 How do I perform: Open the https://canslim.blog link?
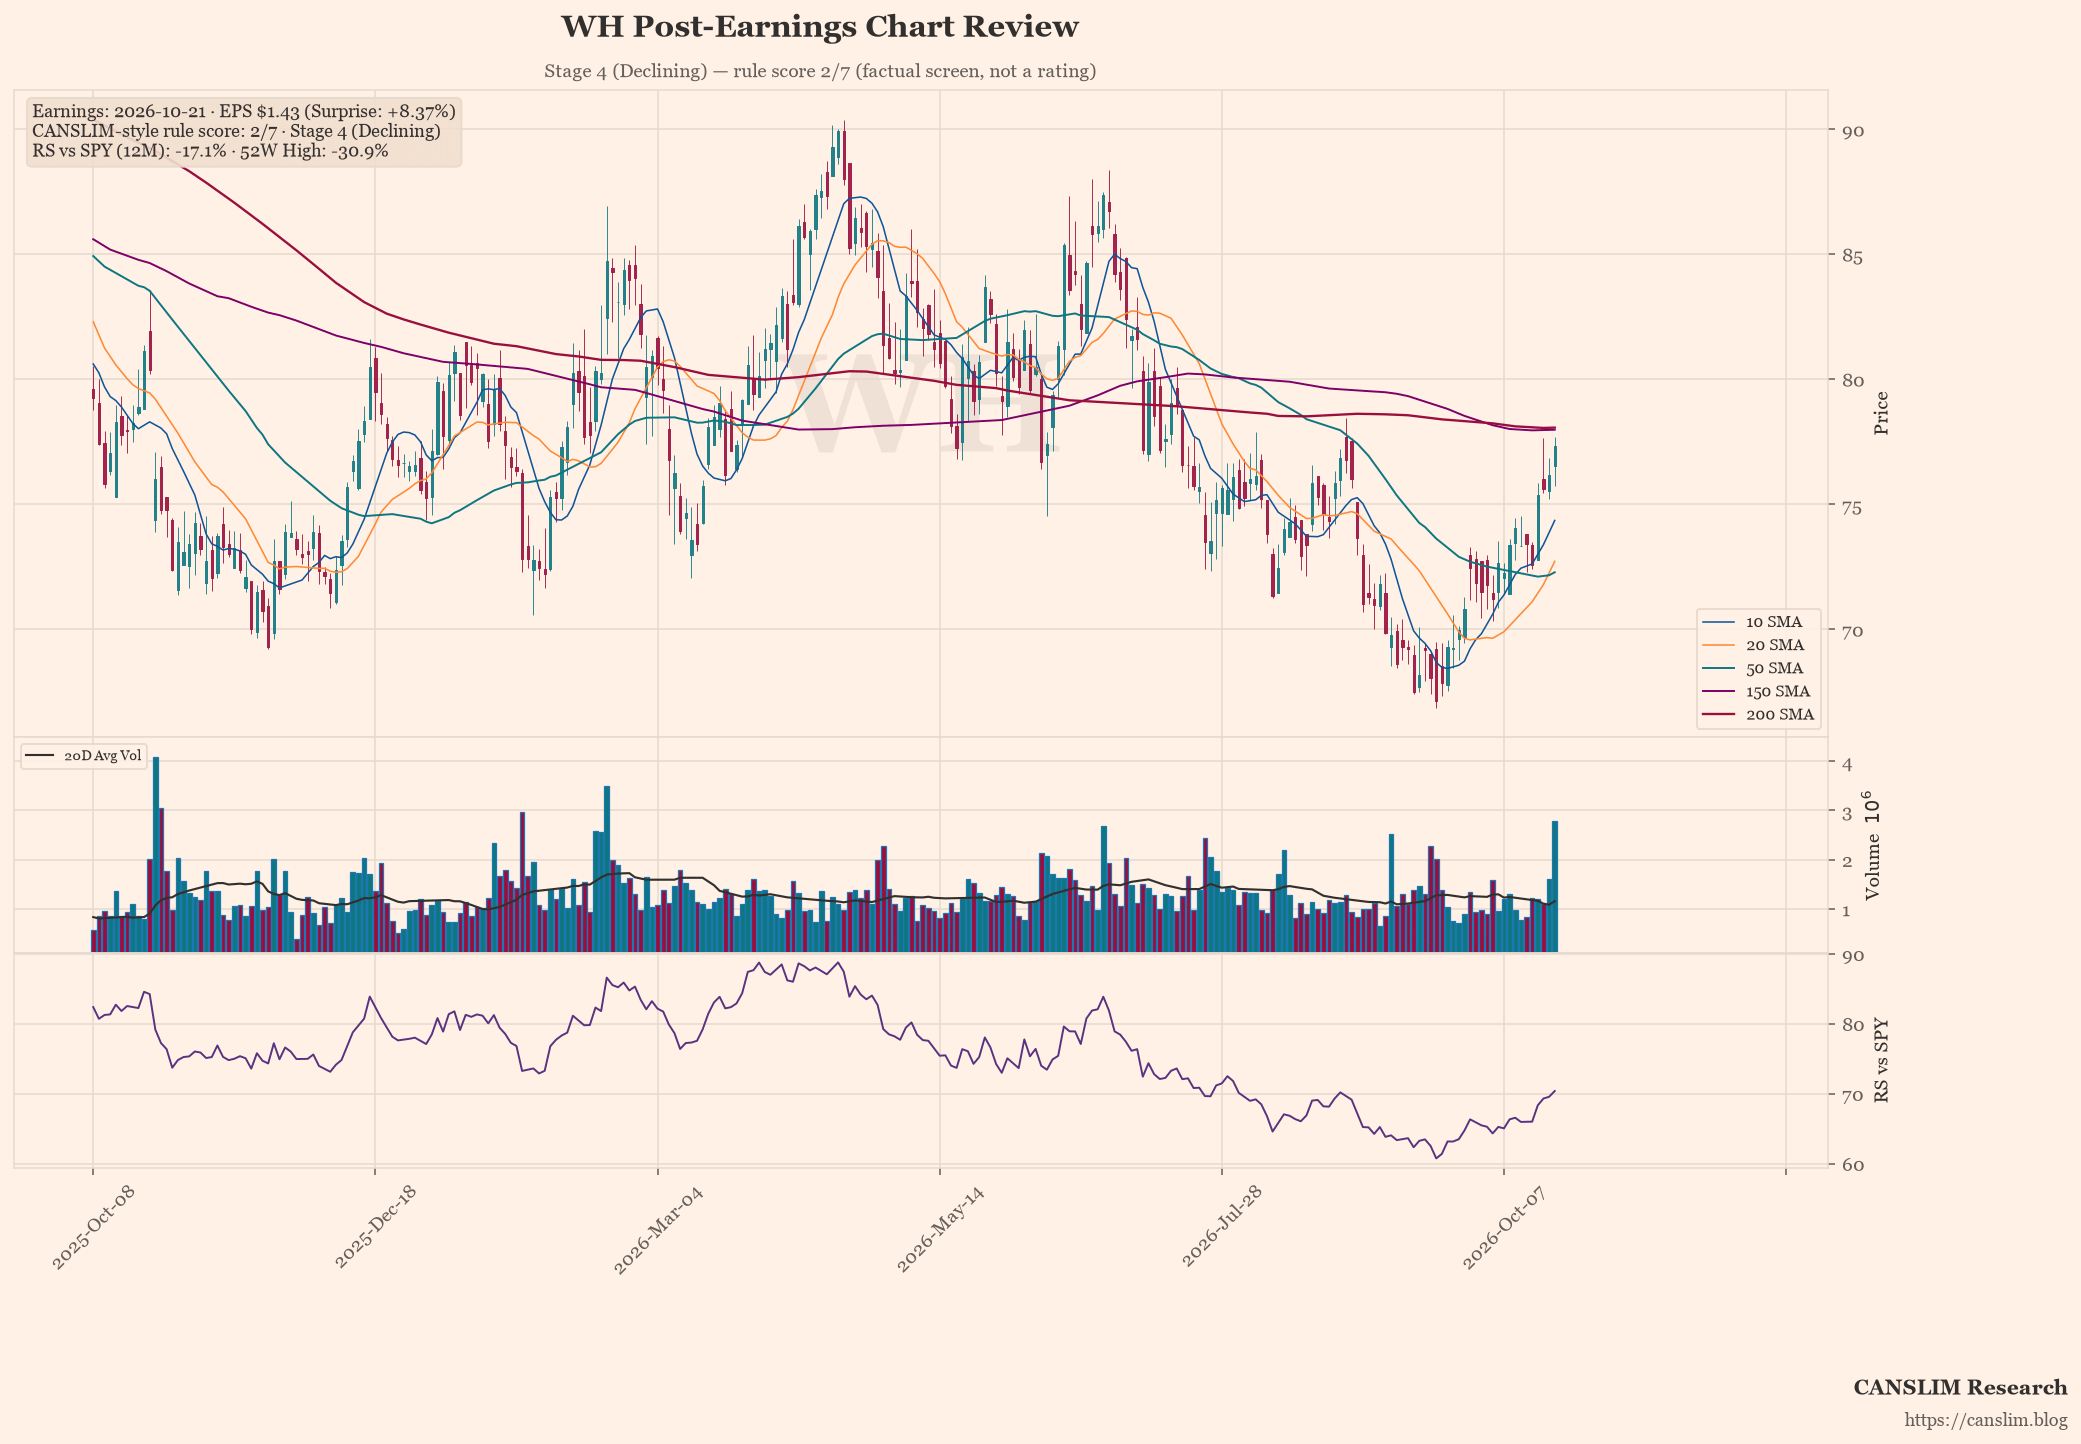click(1986, 1420)
